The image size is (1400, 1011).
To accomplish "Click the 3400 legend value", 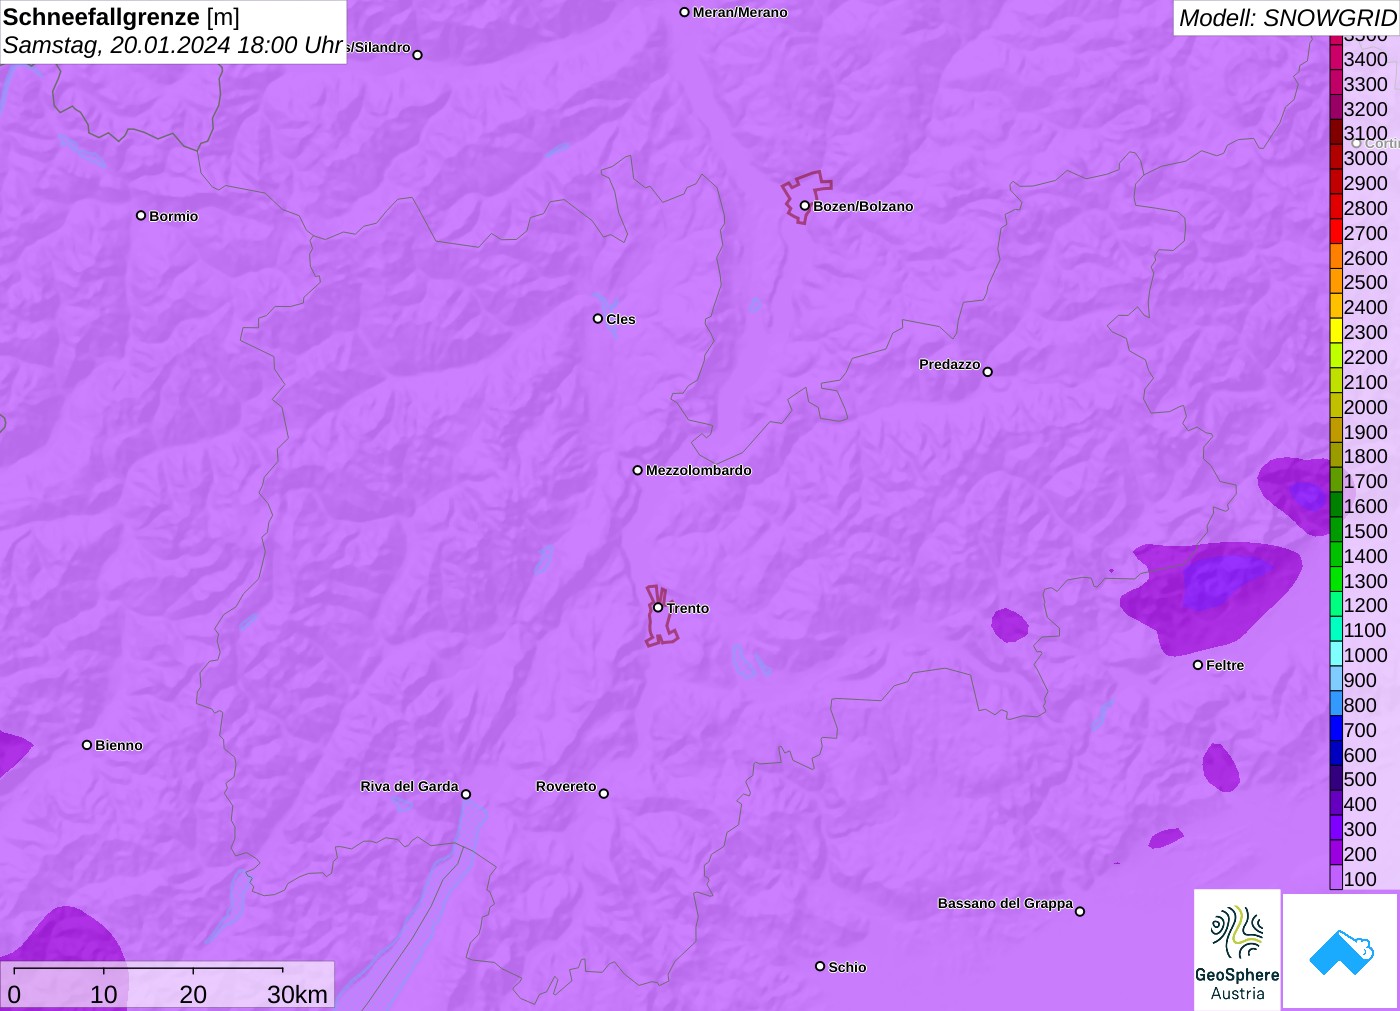I will (x=1365, y=59).
